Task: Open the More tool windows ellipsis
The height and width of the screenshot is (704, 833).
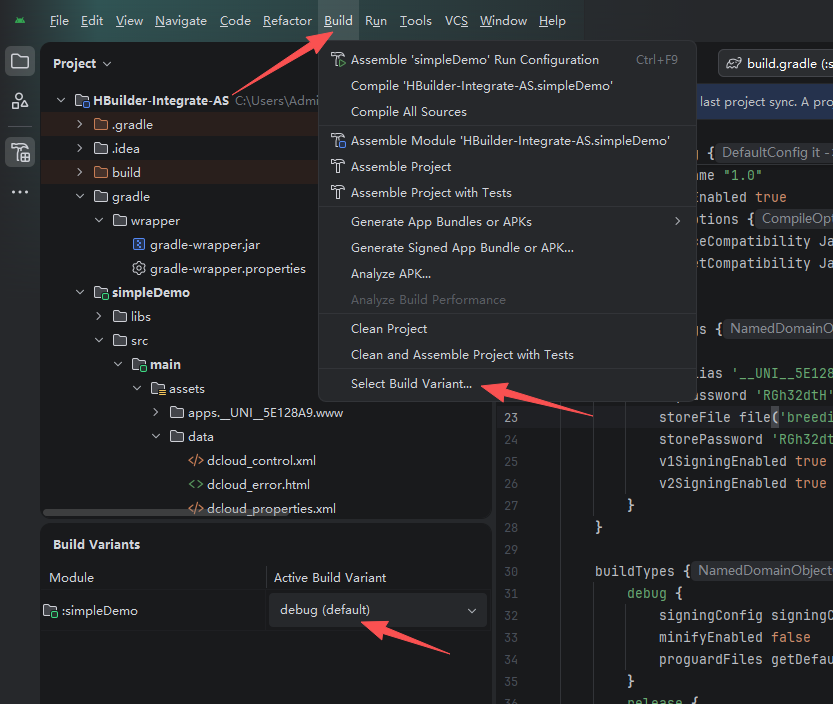Action: [20, 192]
